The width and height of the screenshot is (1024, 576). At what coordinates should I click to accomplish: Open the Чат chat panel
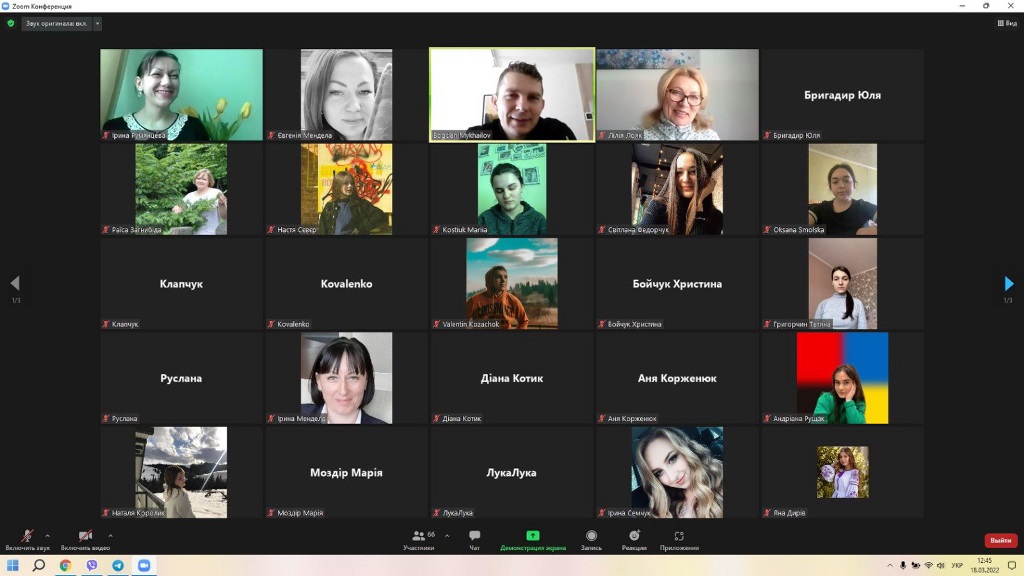coord(474,539)
